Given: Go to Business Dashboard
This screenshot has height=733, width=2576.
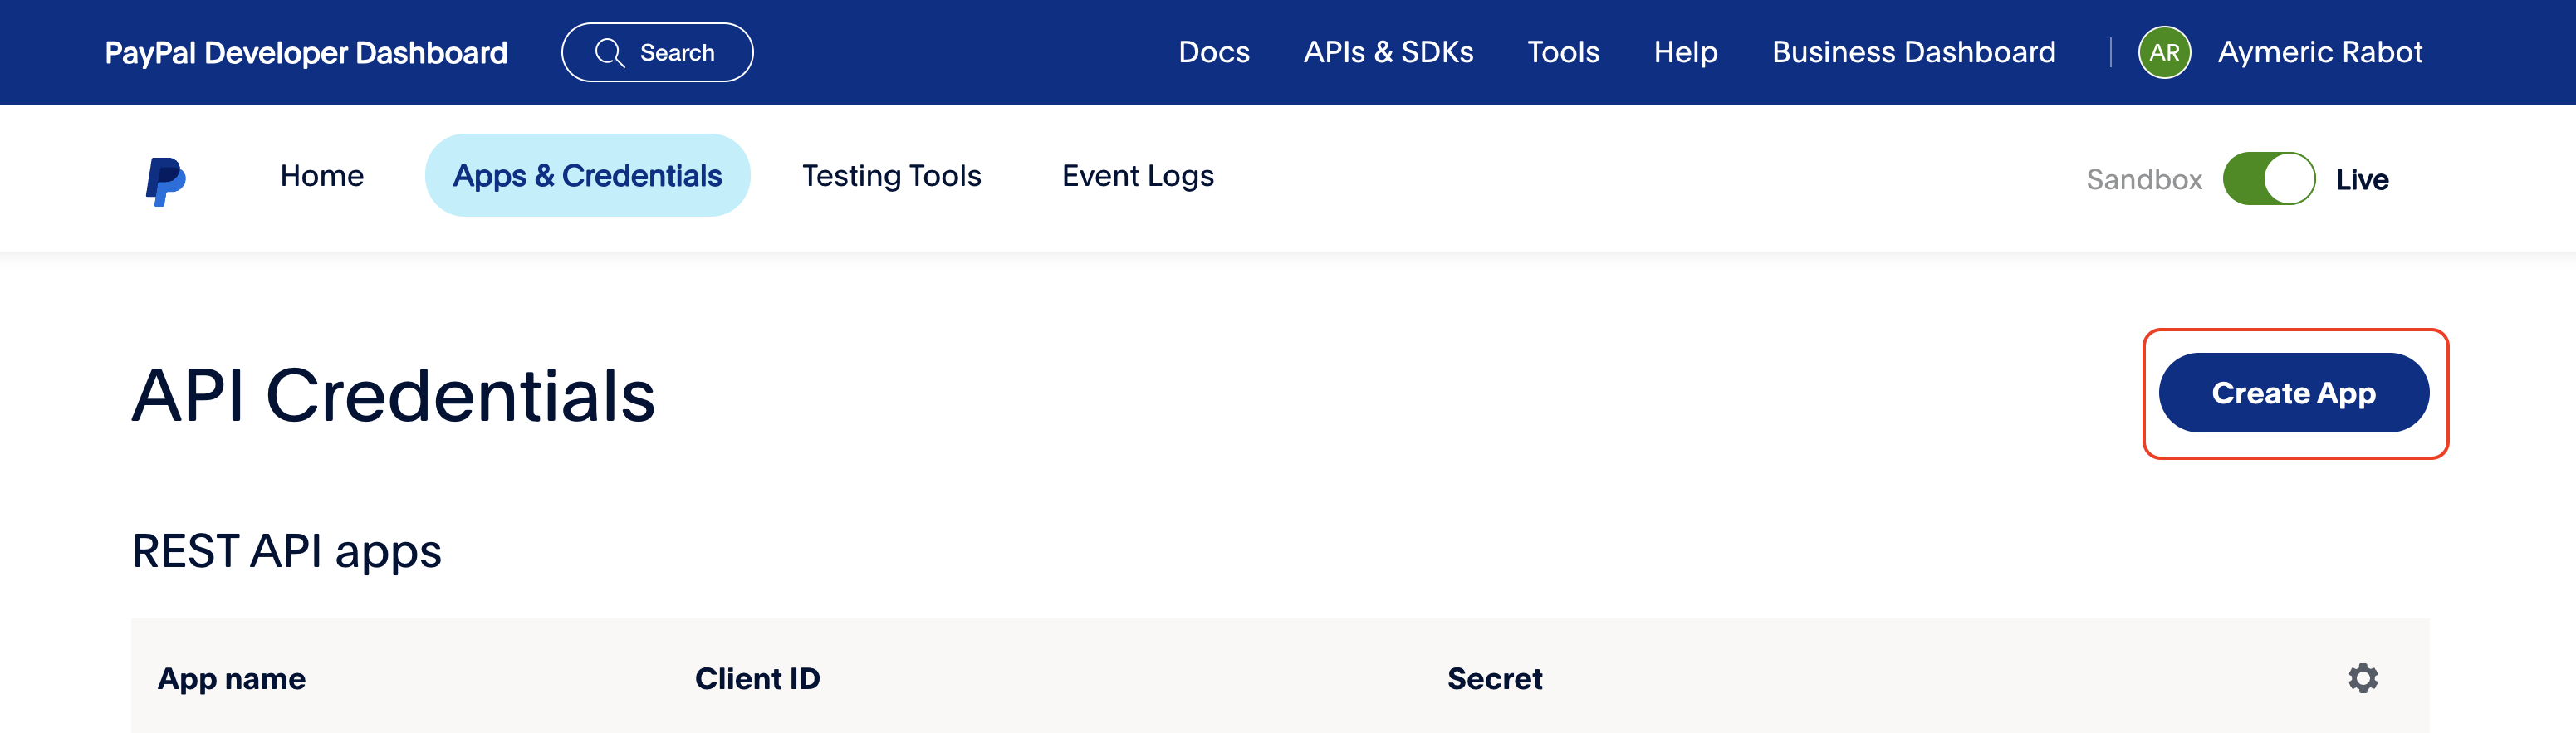Looking at the screenshot, I should 1913,52.
